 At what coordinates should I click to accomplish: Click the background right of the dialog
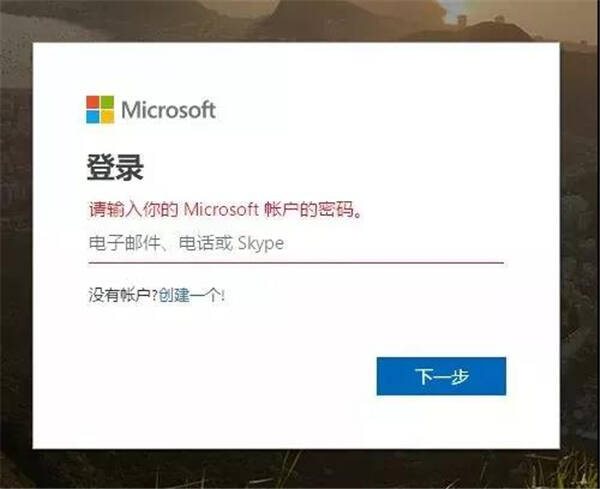[x=580, y=245]
